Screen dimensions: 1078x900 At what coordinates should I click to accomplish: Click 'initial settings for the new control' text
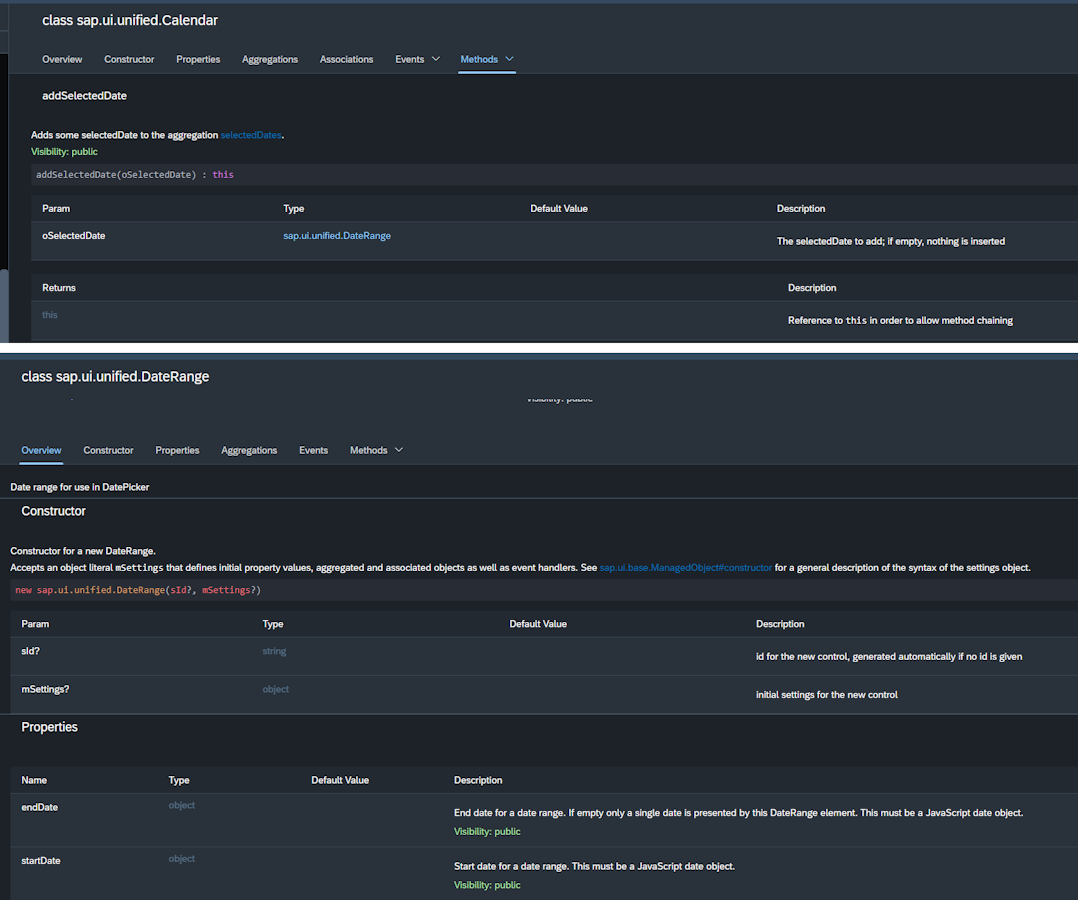coord(827,694)
